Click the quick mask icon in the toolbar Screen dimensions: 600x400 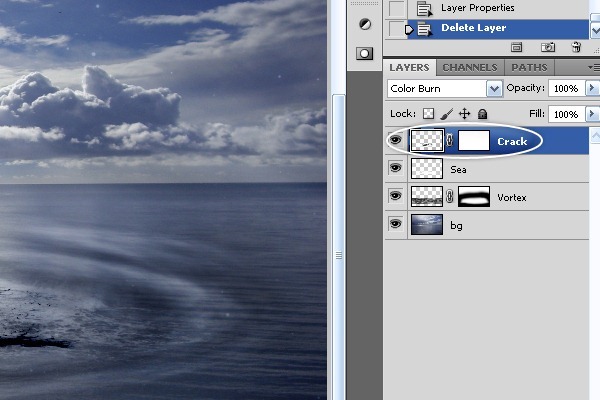(x=365, y=52)
